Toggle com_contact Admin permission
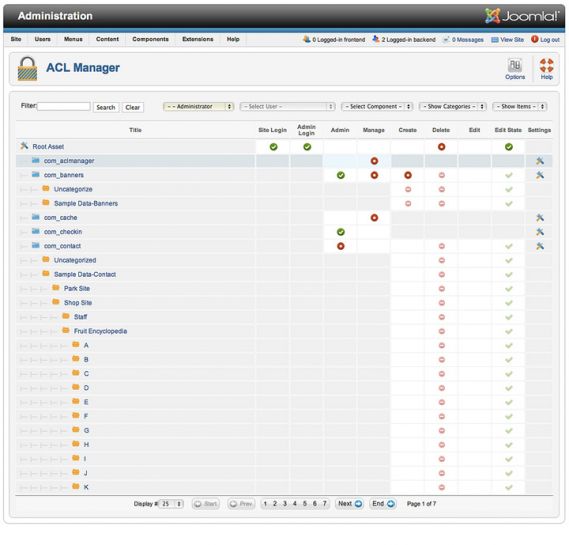 (340, 246)
